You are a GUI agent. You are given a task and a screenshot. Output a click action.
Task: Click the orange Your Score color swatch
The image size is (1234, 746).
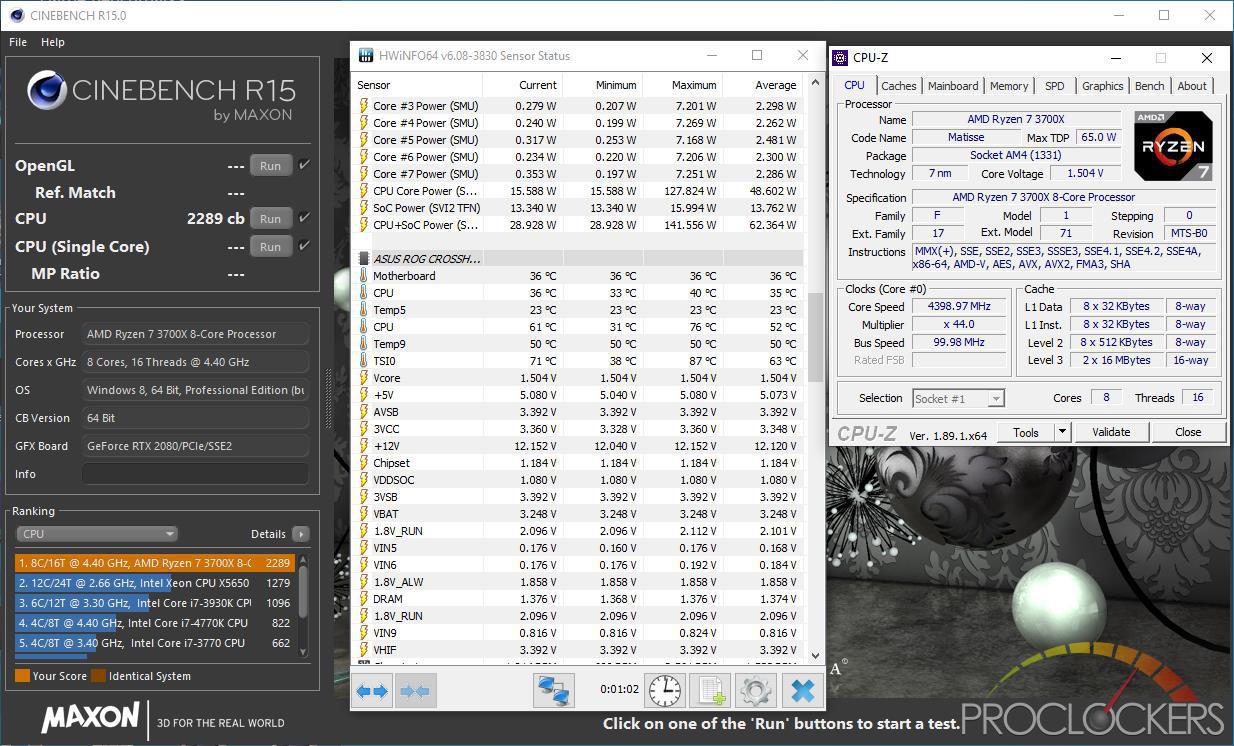[22, 676]
